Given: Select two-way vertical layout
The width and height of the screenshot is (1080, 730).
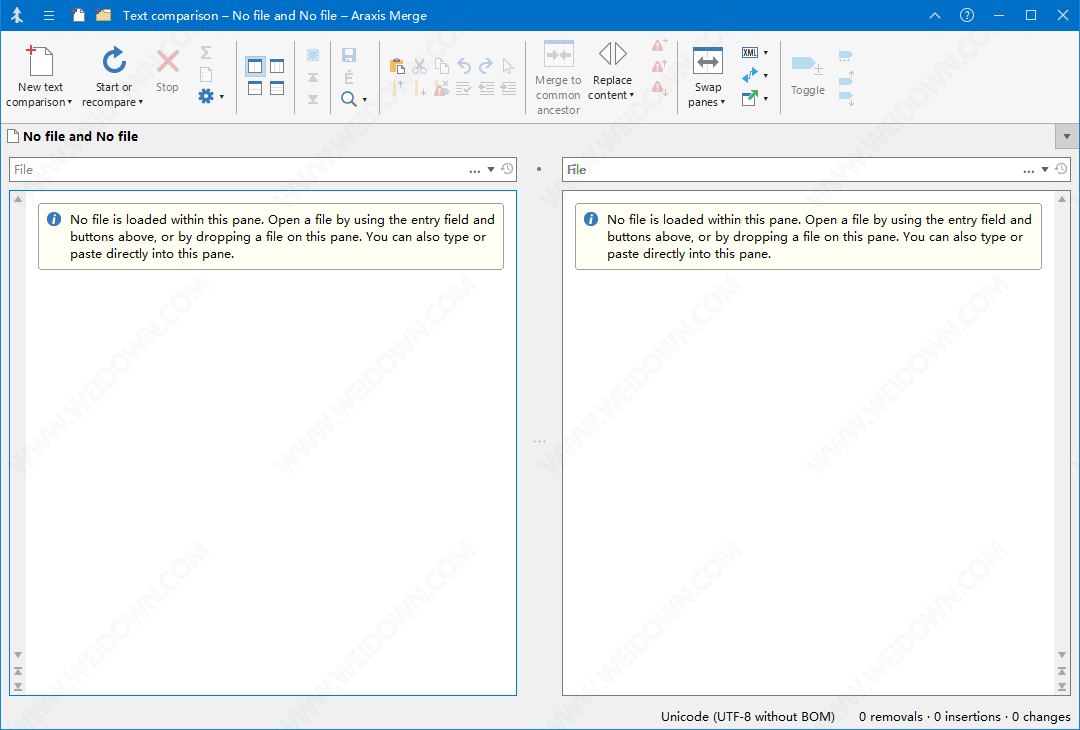Looking at the screenshot, I should [x=255, y=66].
